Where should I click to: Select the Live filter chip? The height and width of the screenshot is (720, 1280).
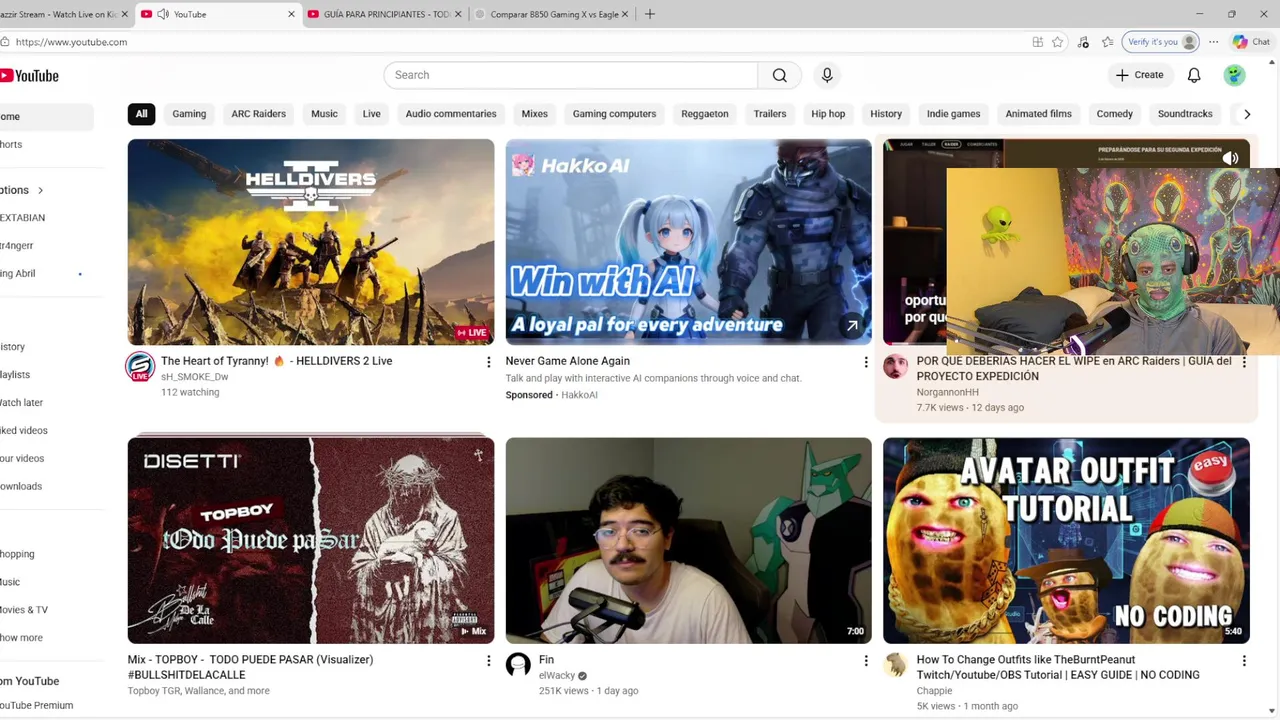tap(371, 114)
